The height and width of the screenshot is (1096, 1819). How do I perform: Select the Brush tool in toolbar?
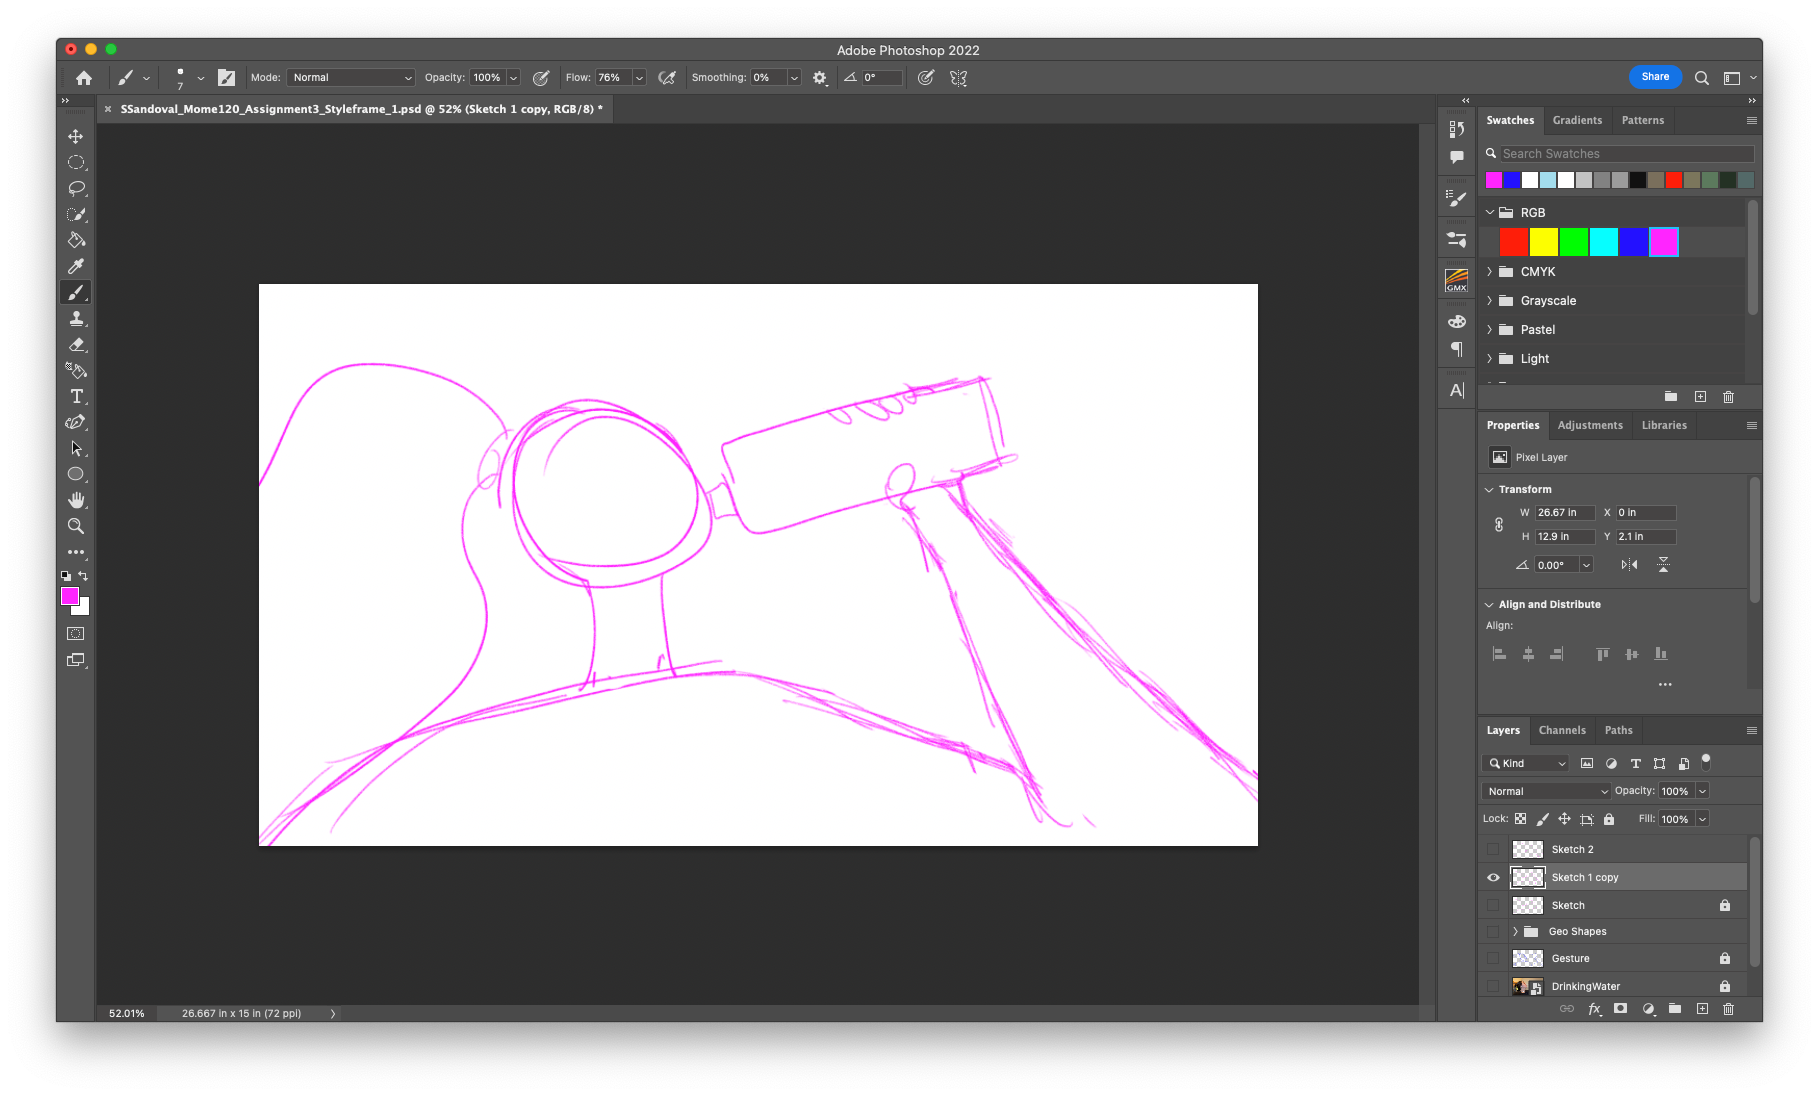tap(76, 292)
